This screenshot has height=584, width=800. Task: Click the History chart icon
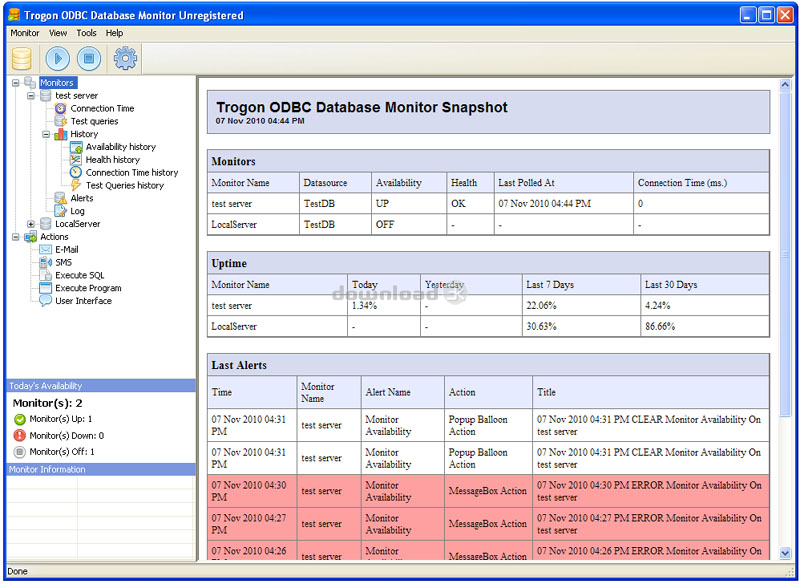(61, 134)
